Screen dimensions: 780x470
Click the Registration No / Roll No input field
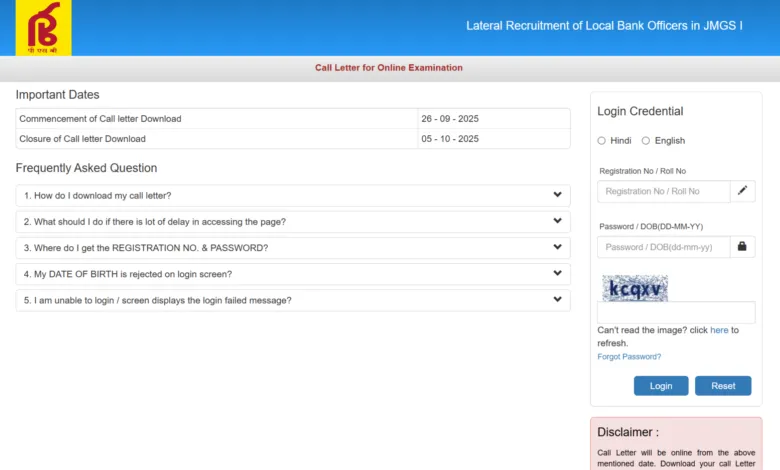[x=663, y=191]
